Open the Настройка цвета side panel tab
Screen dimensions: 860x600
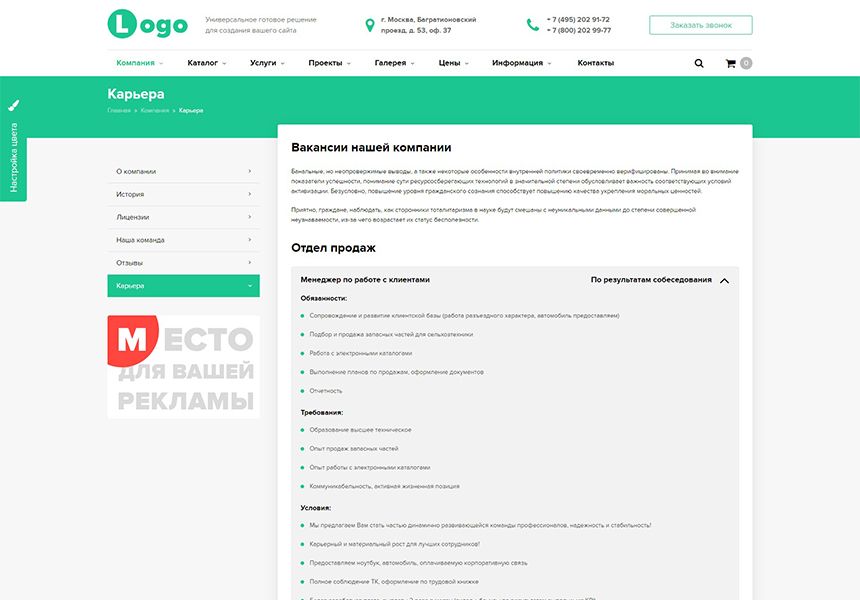click(14, 157)
